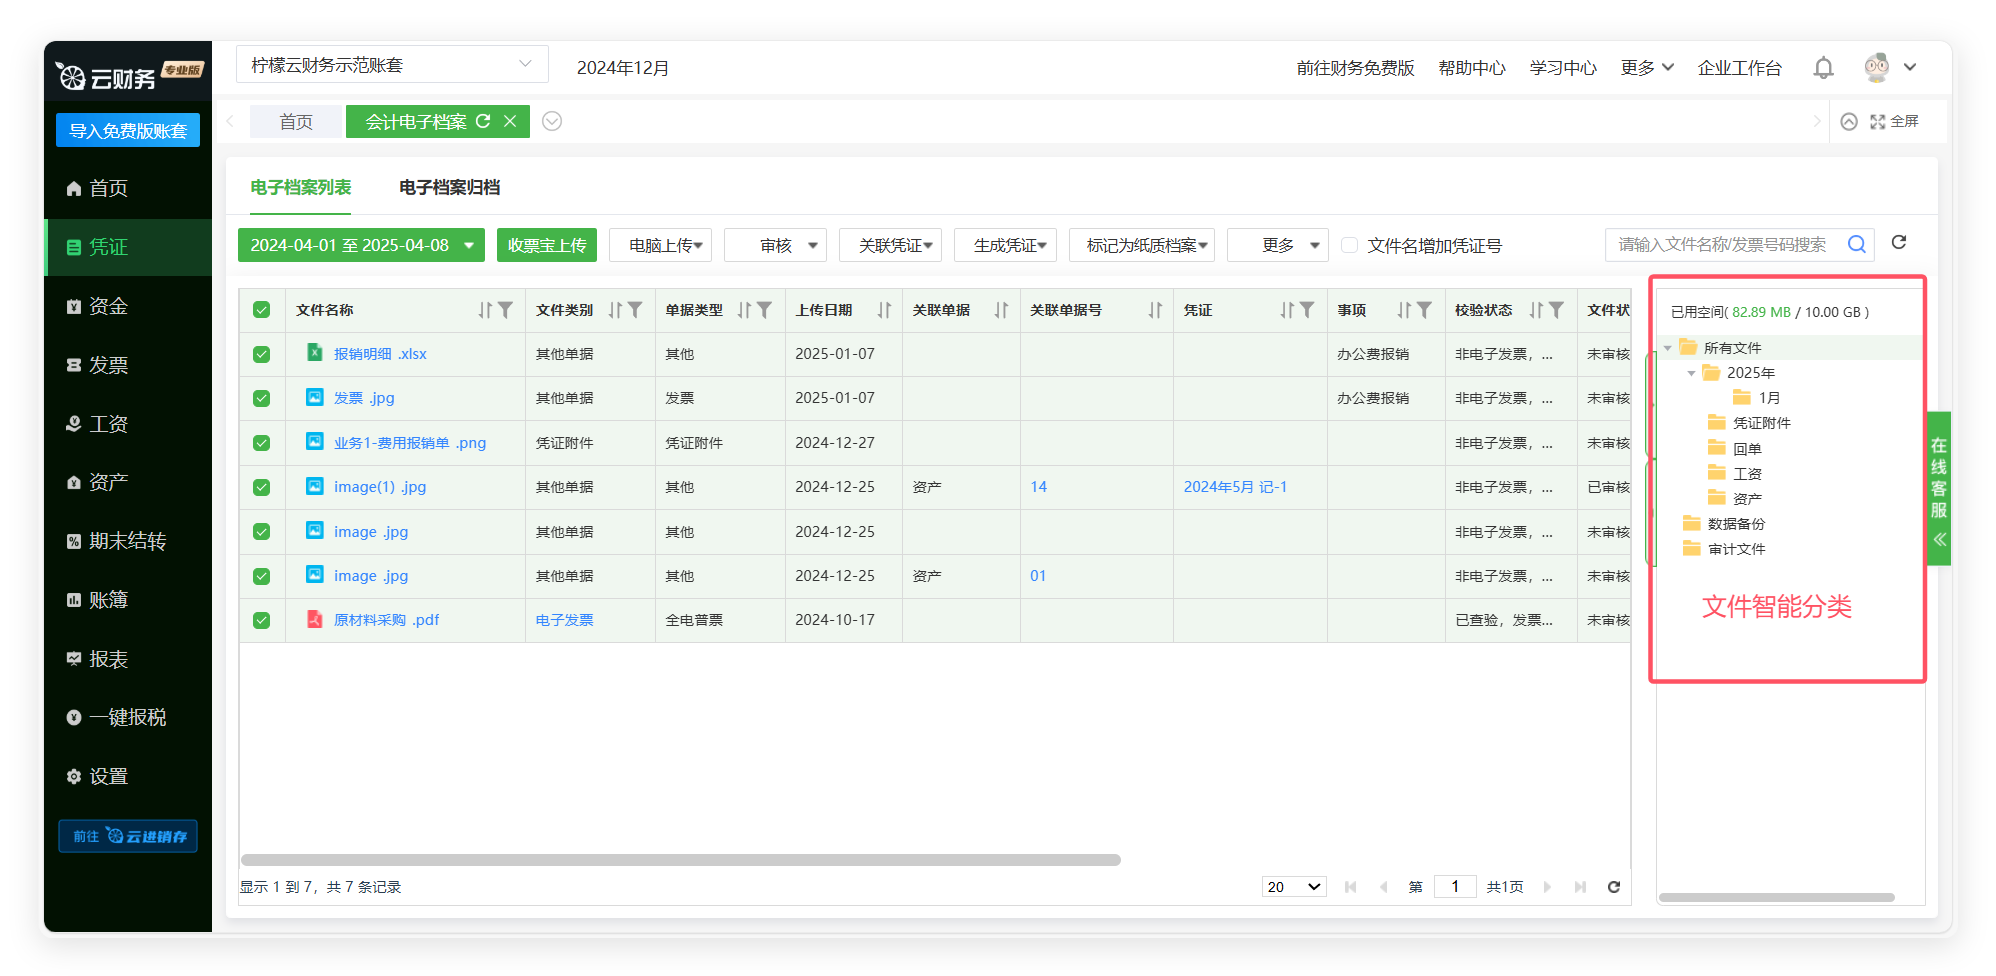Click the search magnifier icon

click(1856, 244)
